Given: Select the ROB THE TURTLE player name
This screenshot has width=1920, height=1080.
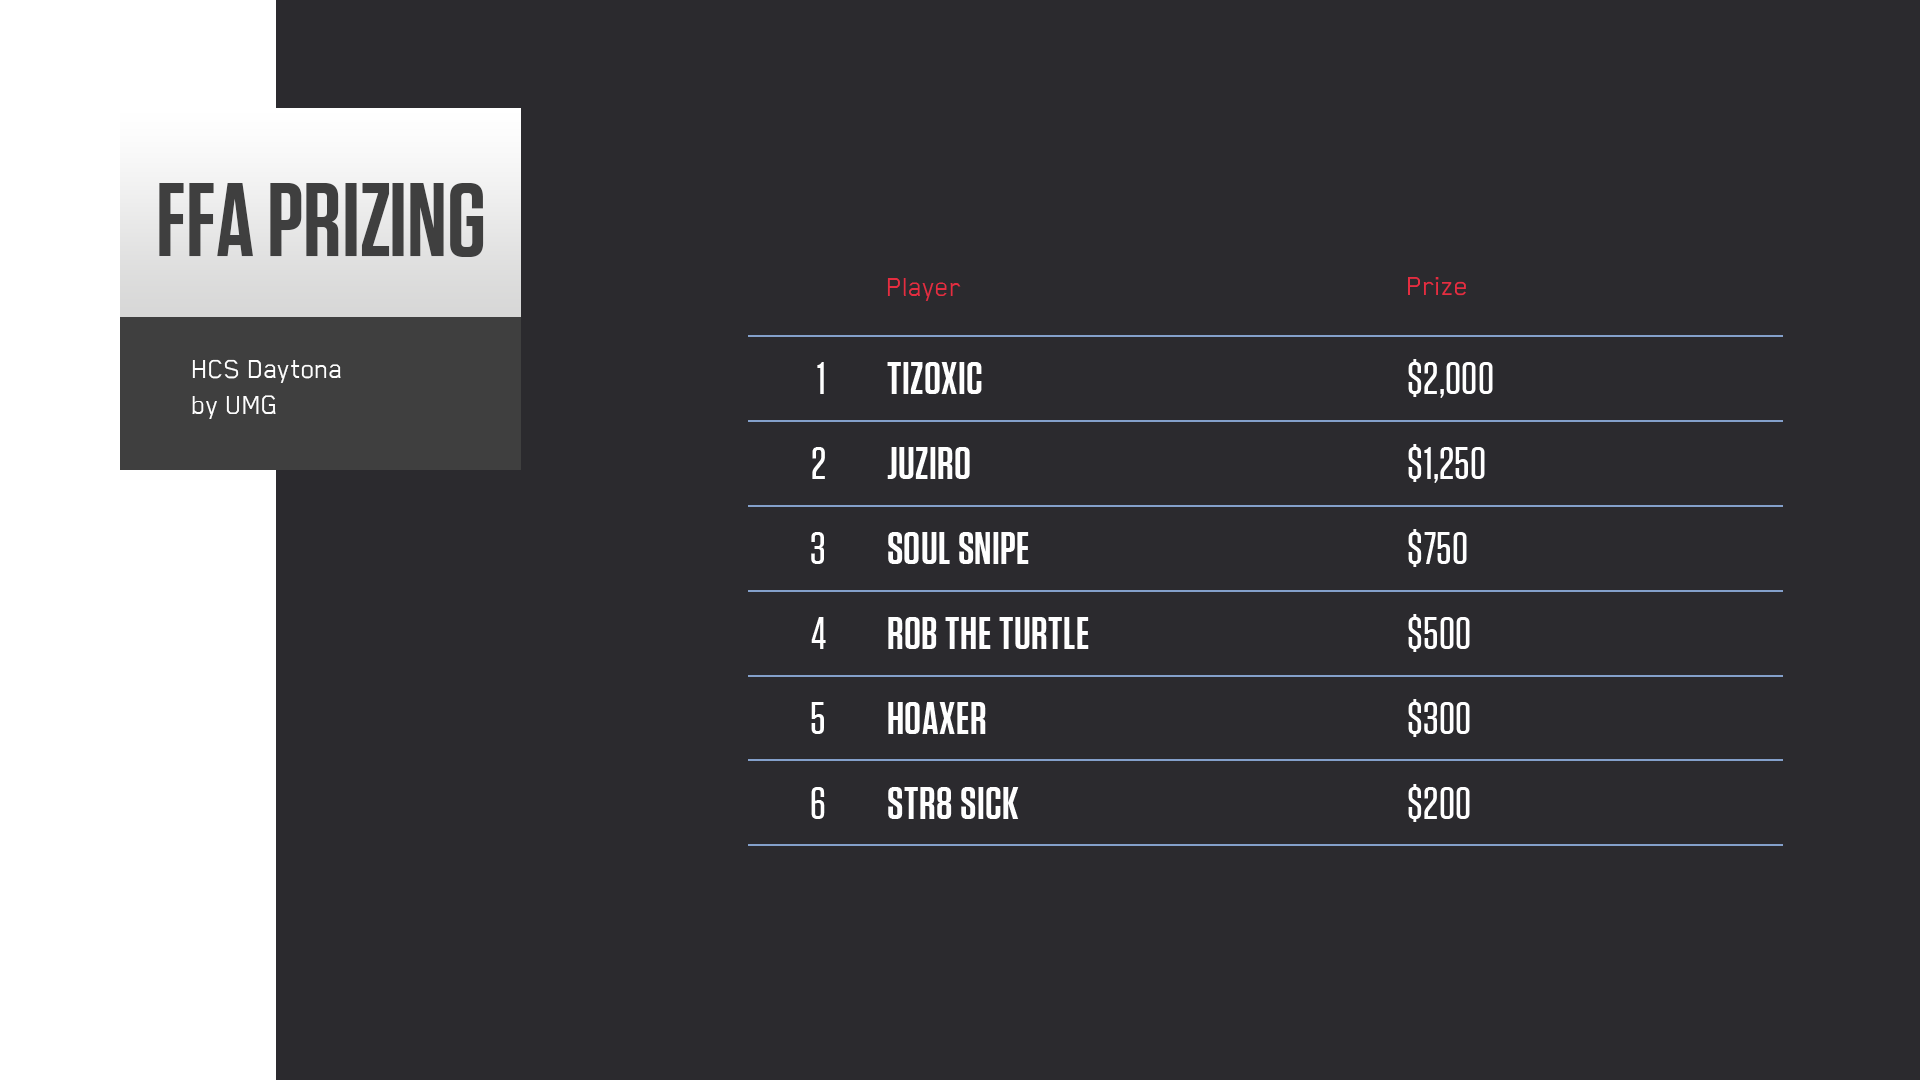Looking at the screenshot, I should point(987,634).
